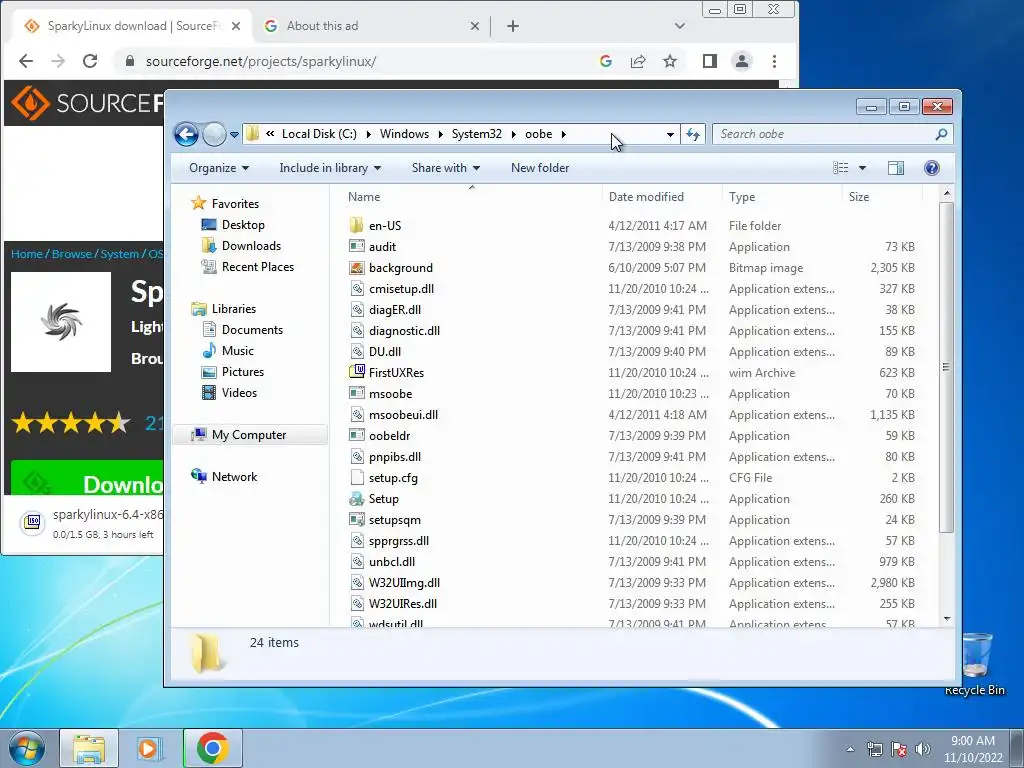The image size is (1024, 768).
Task: Click the New folder button
Action: [x=540, y=168]
